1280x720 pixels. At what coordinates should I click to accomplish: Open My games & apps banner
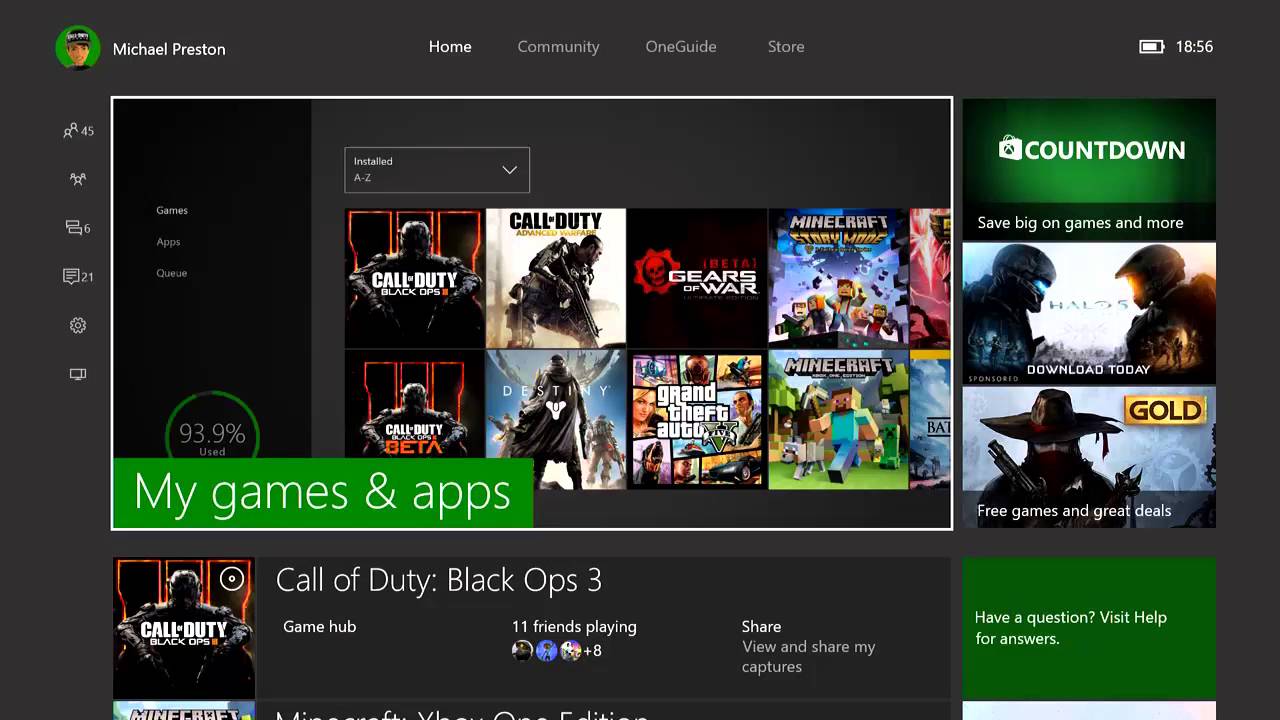[323, 493]
